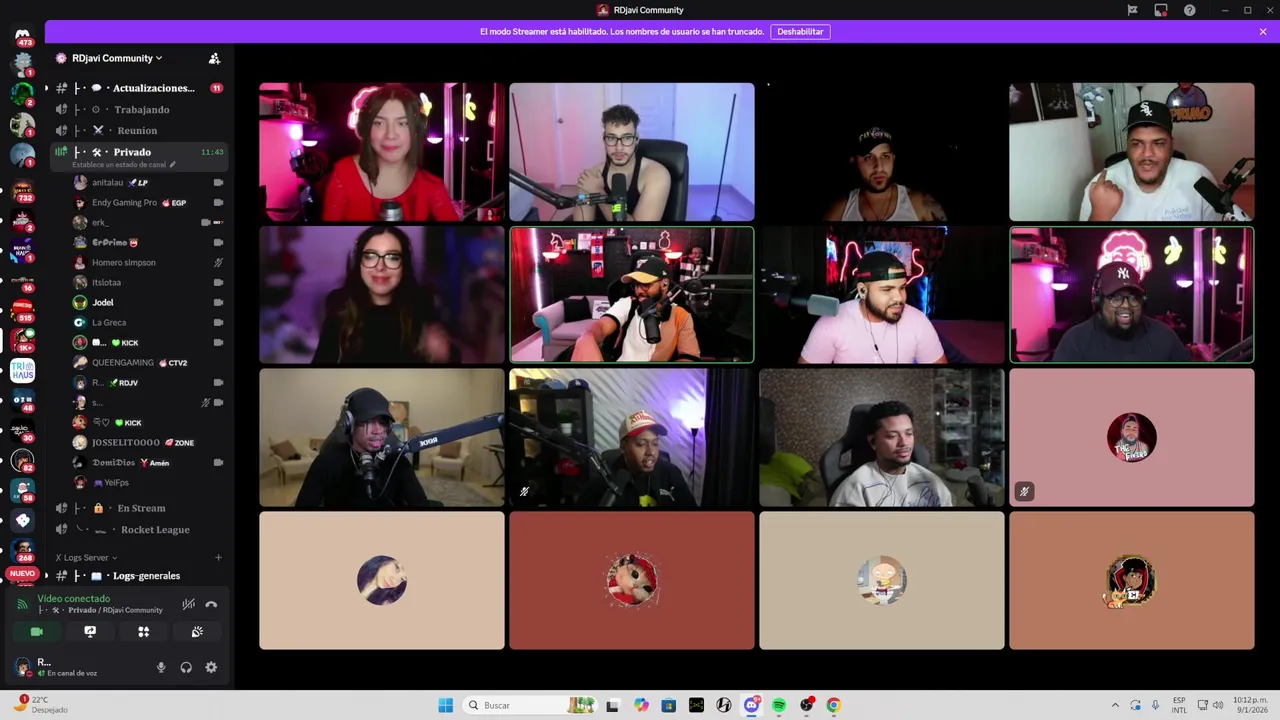This screenshot has width=1280, height=720.
Task: Select user anitalau in voice list
Action: (x=149, y=183)
